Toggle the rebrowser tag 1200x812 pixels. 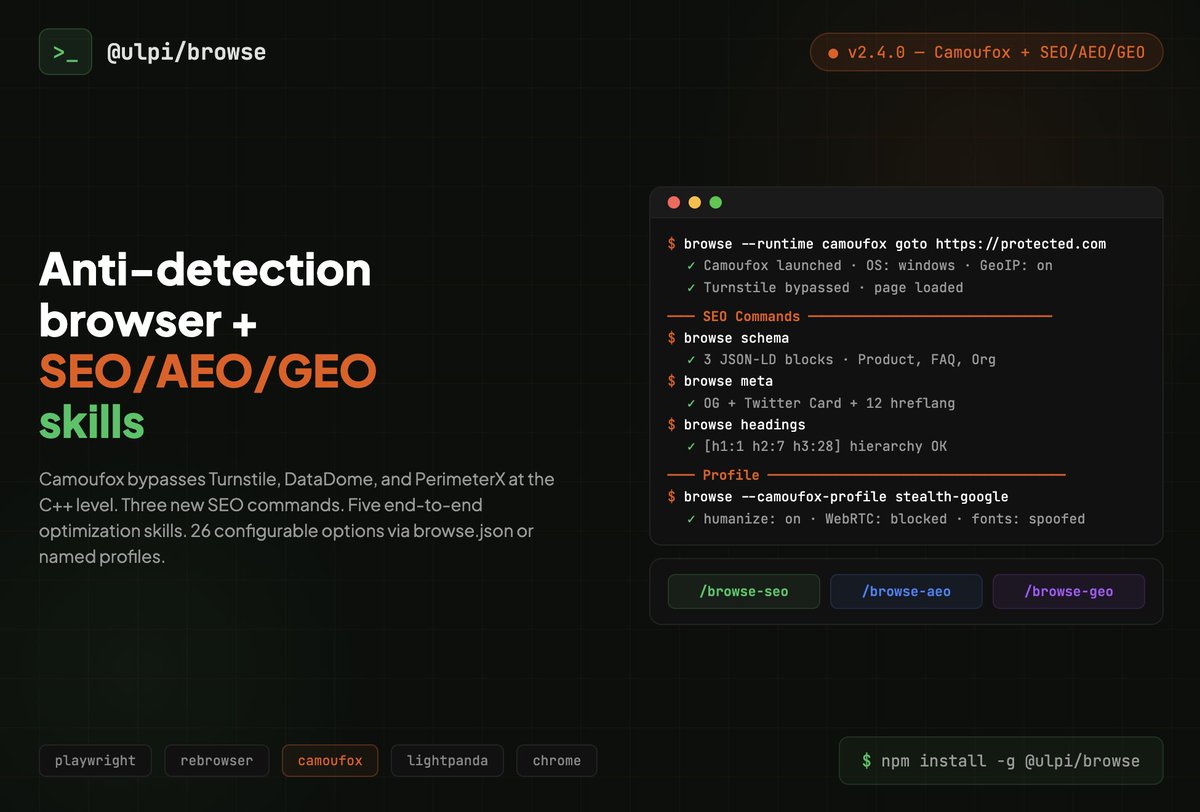coord(217,760)
